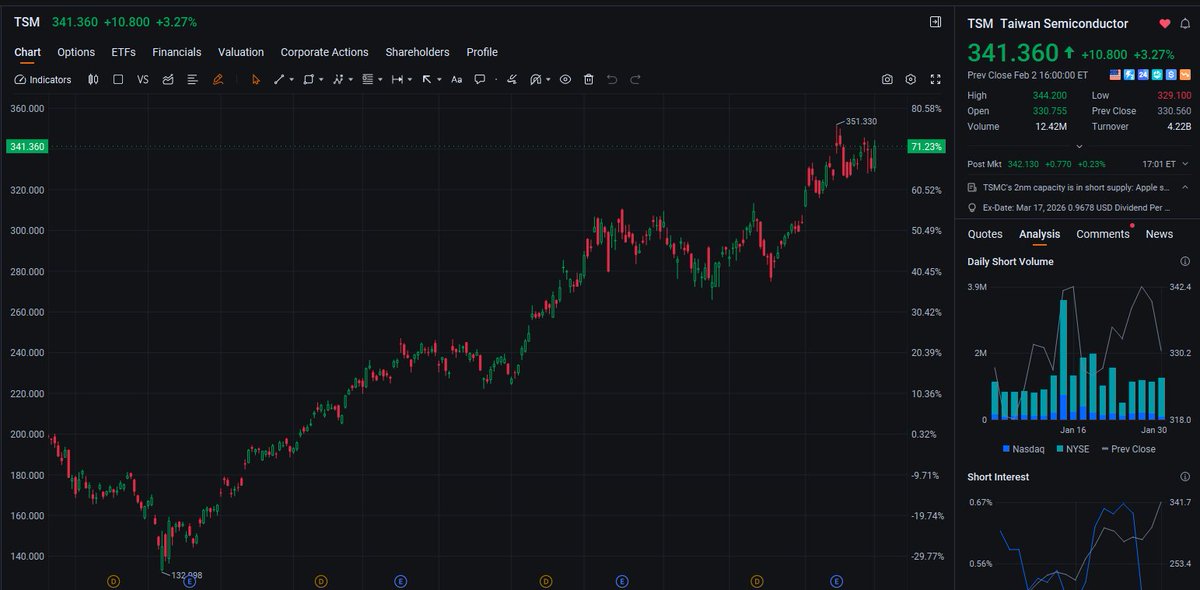Toggle drawings visibility with eye icon
1200x590 pixels.
point(565,79)
